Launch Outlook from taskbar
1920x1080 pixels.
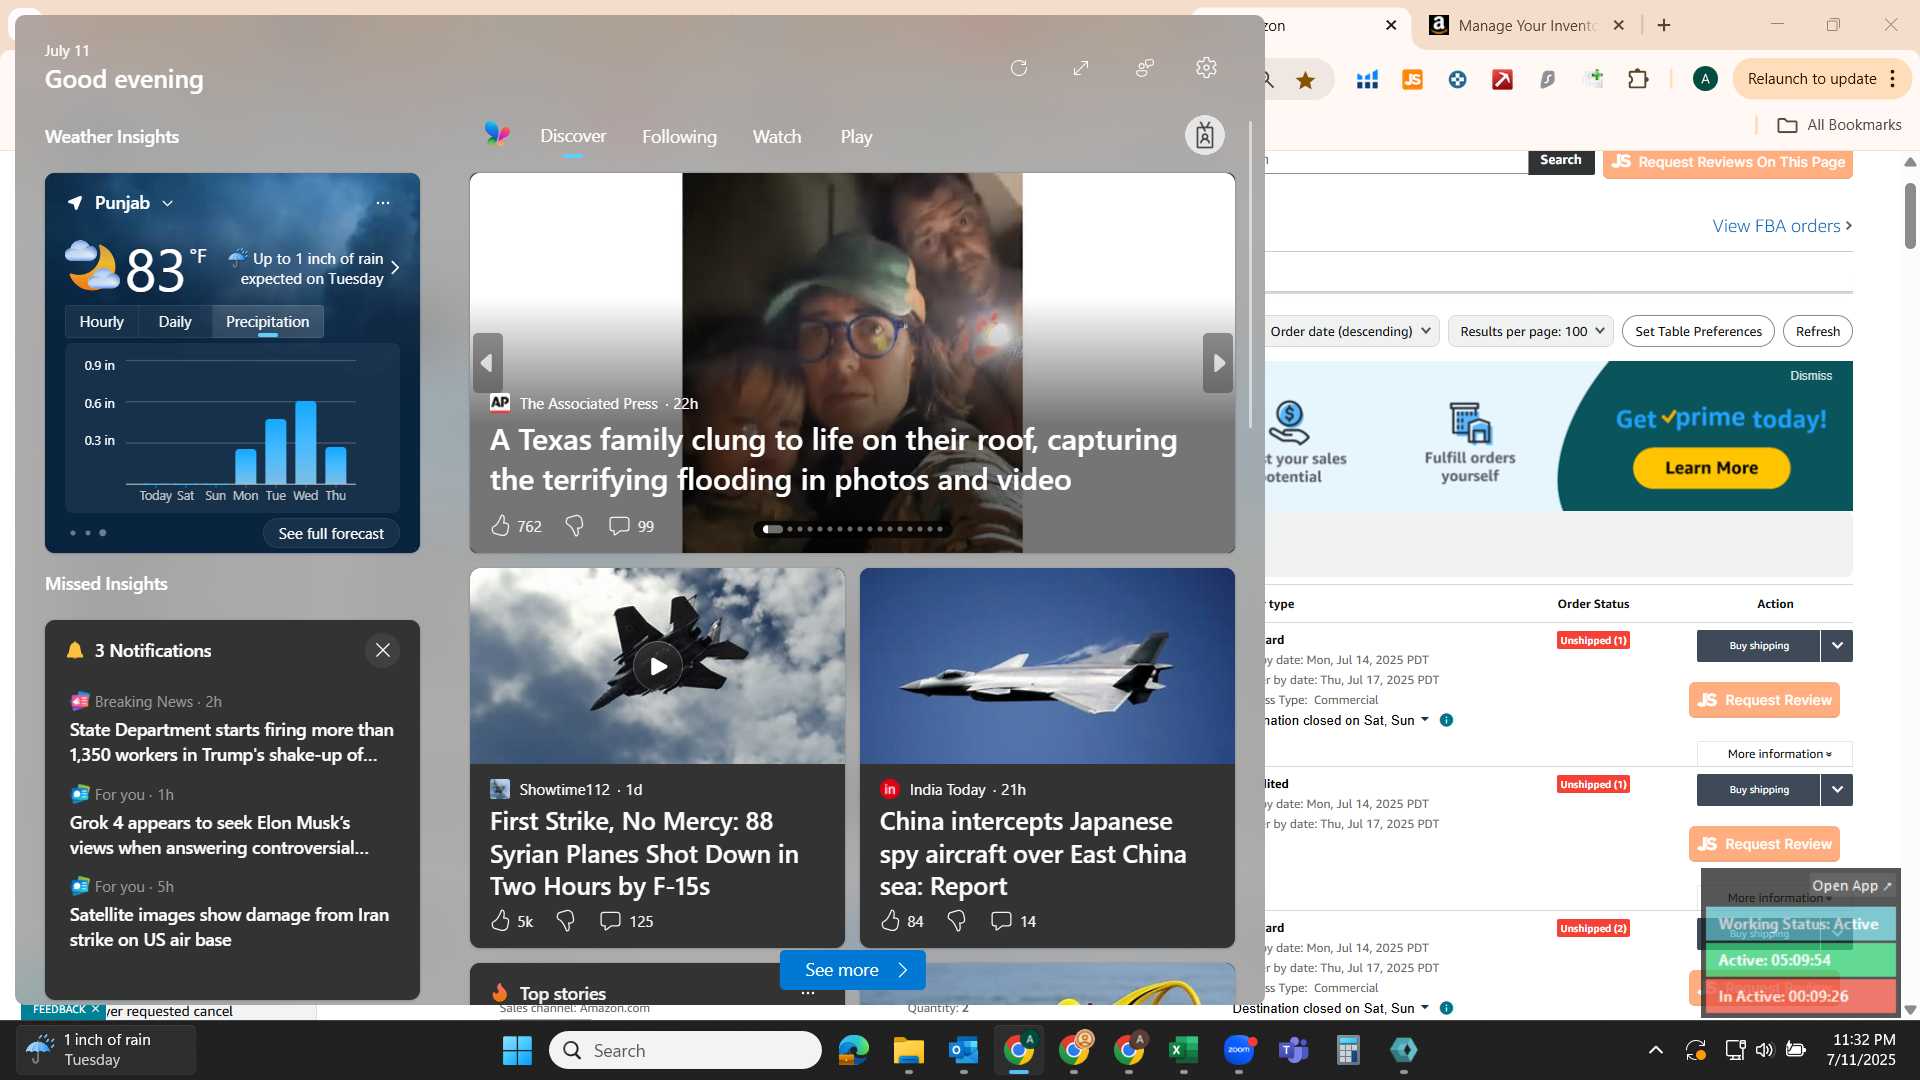[963, 1050]
